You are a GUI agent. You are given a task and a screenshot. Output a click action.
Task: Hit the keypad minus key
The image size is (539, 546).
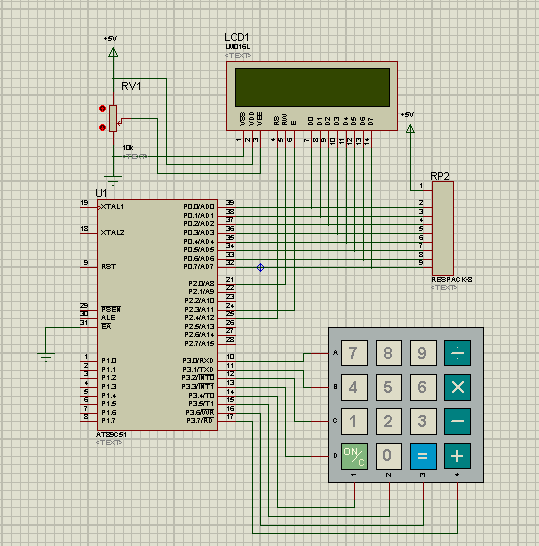pyautogui.click(x=457, y=421)
